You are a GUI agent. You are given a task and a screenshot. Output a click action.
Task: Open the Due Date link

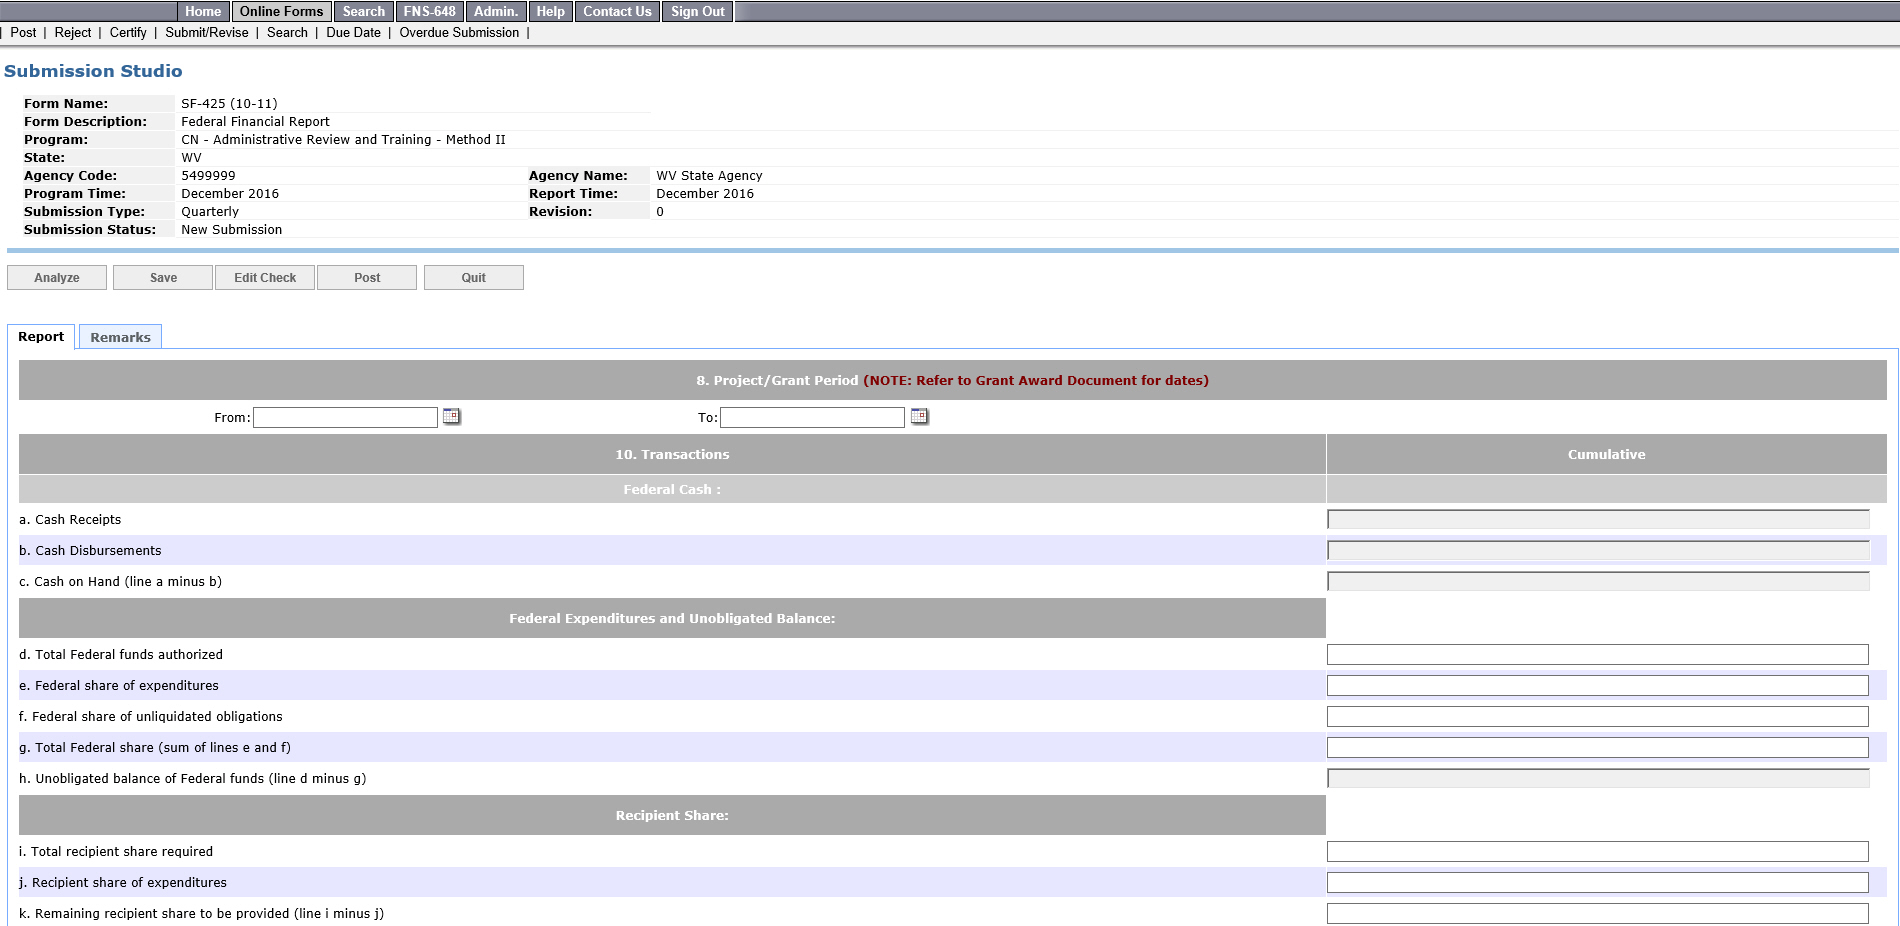coord(353,33)
